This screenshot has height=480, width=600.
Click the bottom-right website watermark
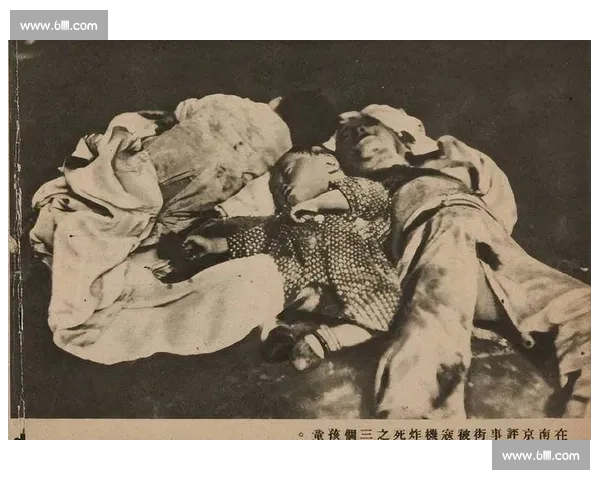540,456
